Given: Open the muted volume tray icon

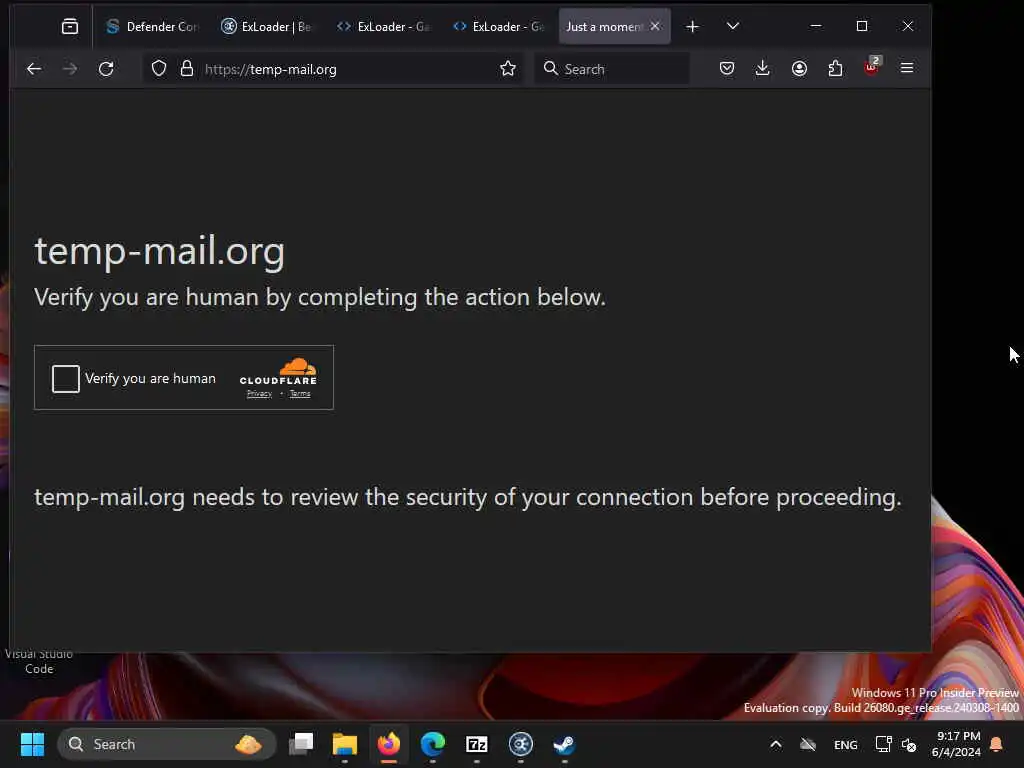Looking at the screenshot, I should 909,744.
